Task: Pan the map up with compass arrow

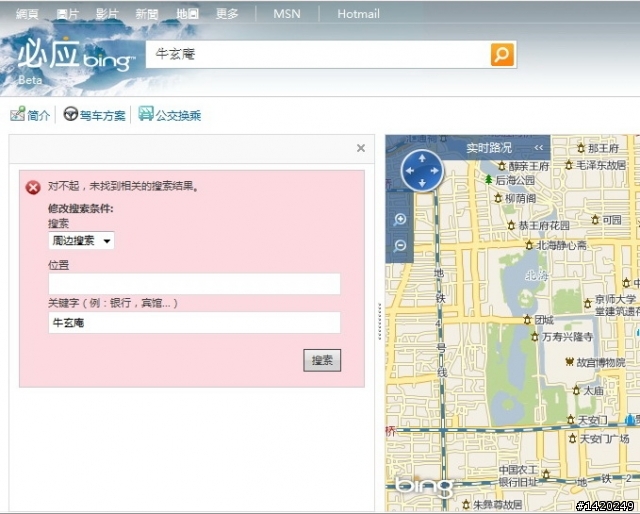Action: click(x=422, y=158)
